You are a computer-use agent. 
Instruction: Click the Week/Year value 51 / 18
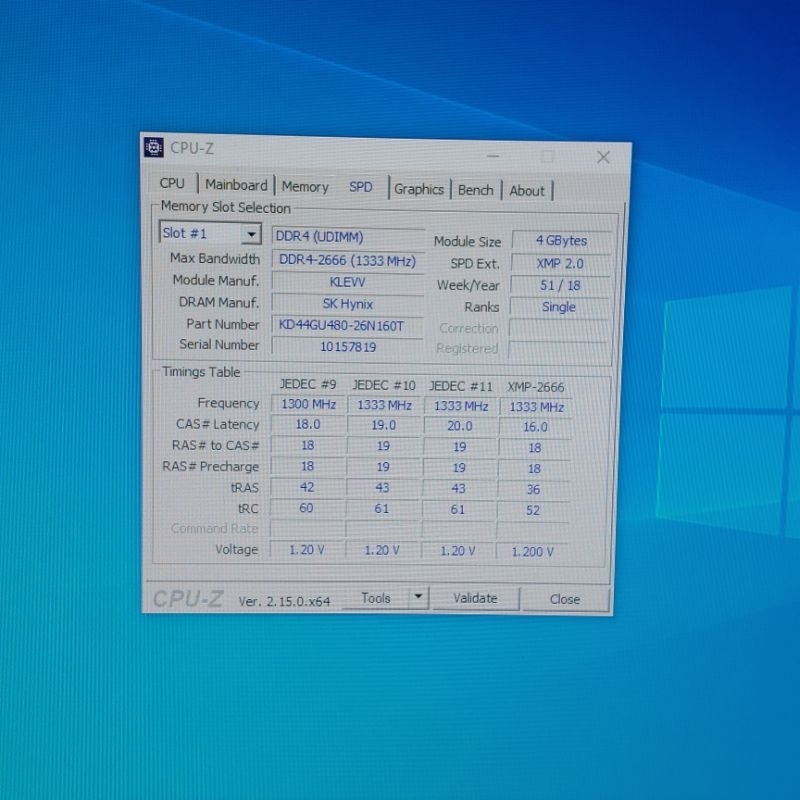[x=560, y=286]
